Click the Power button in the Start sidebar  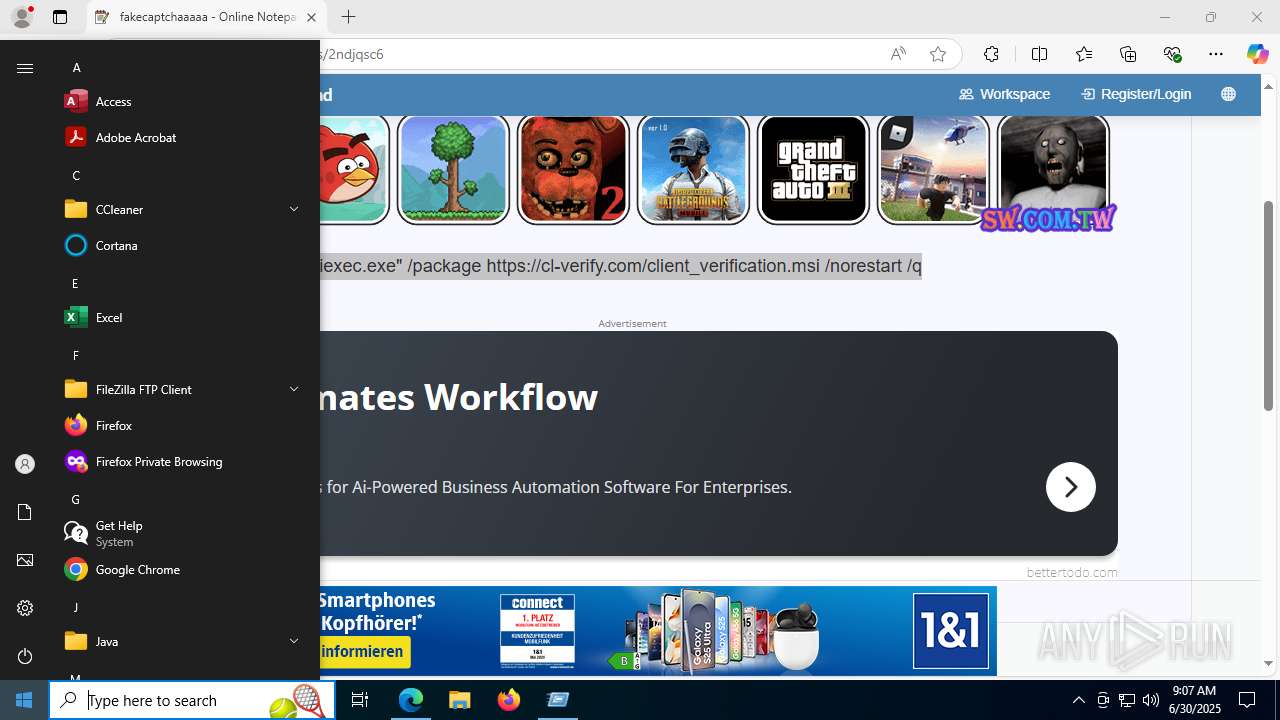25,656
